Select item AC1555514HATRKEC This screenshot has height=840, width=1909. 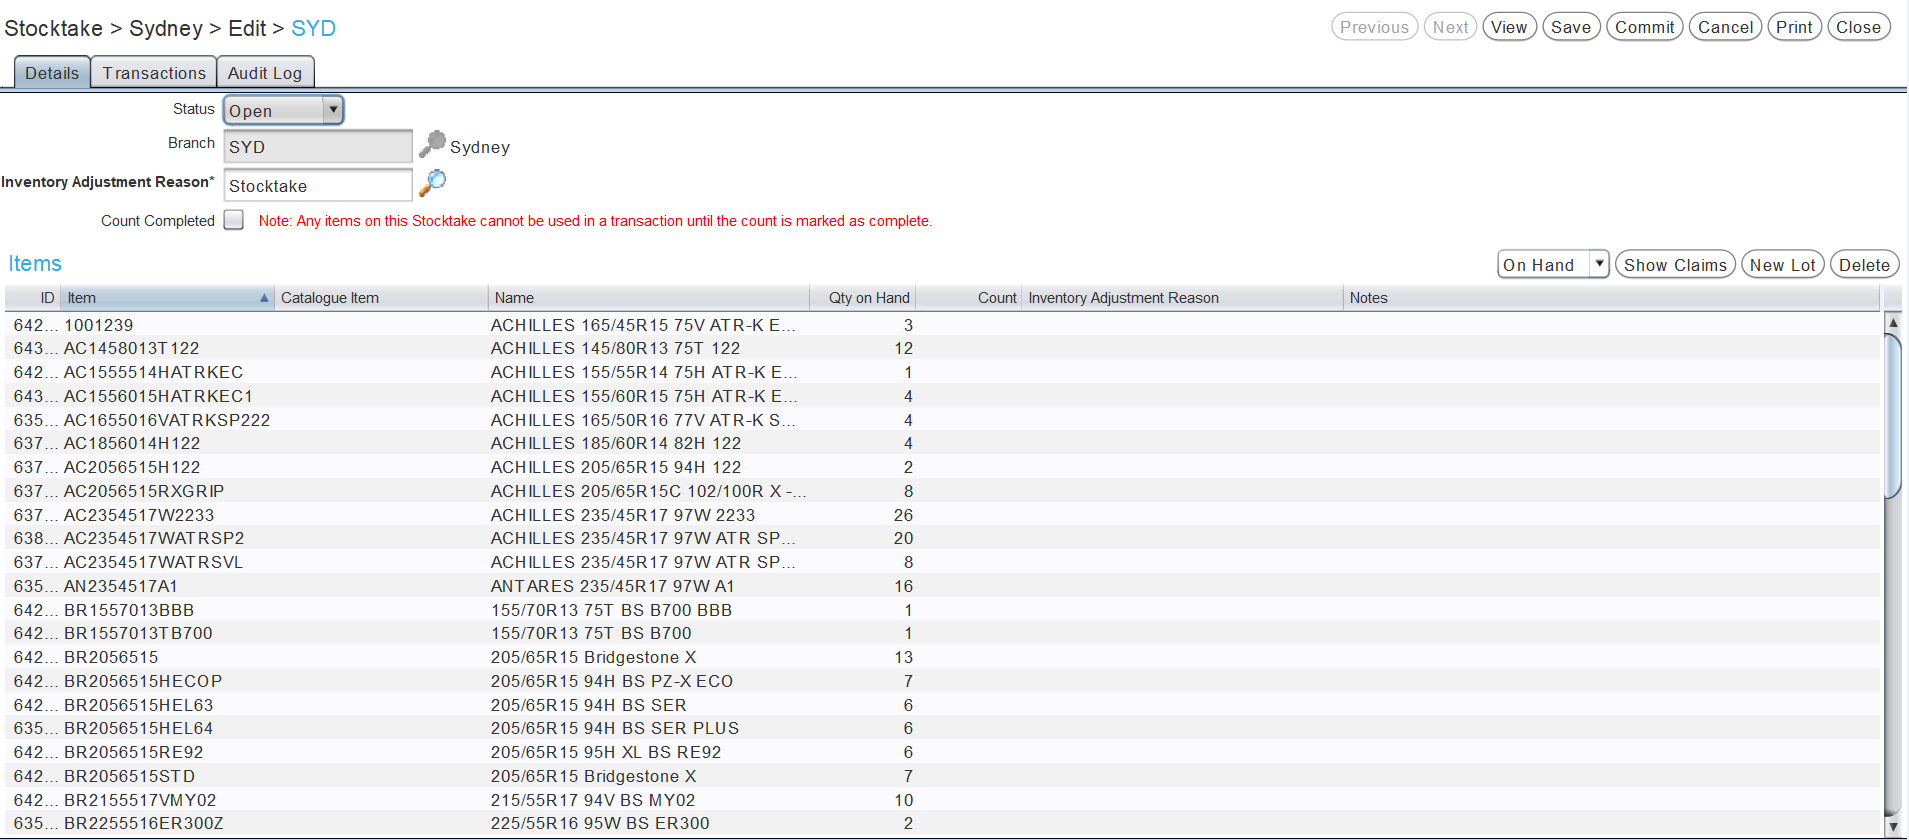click(x=943, y=372)
